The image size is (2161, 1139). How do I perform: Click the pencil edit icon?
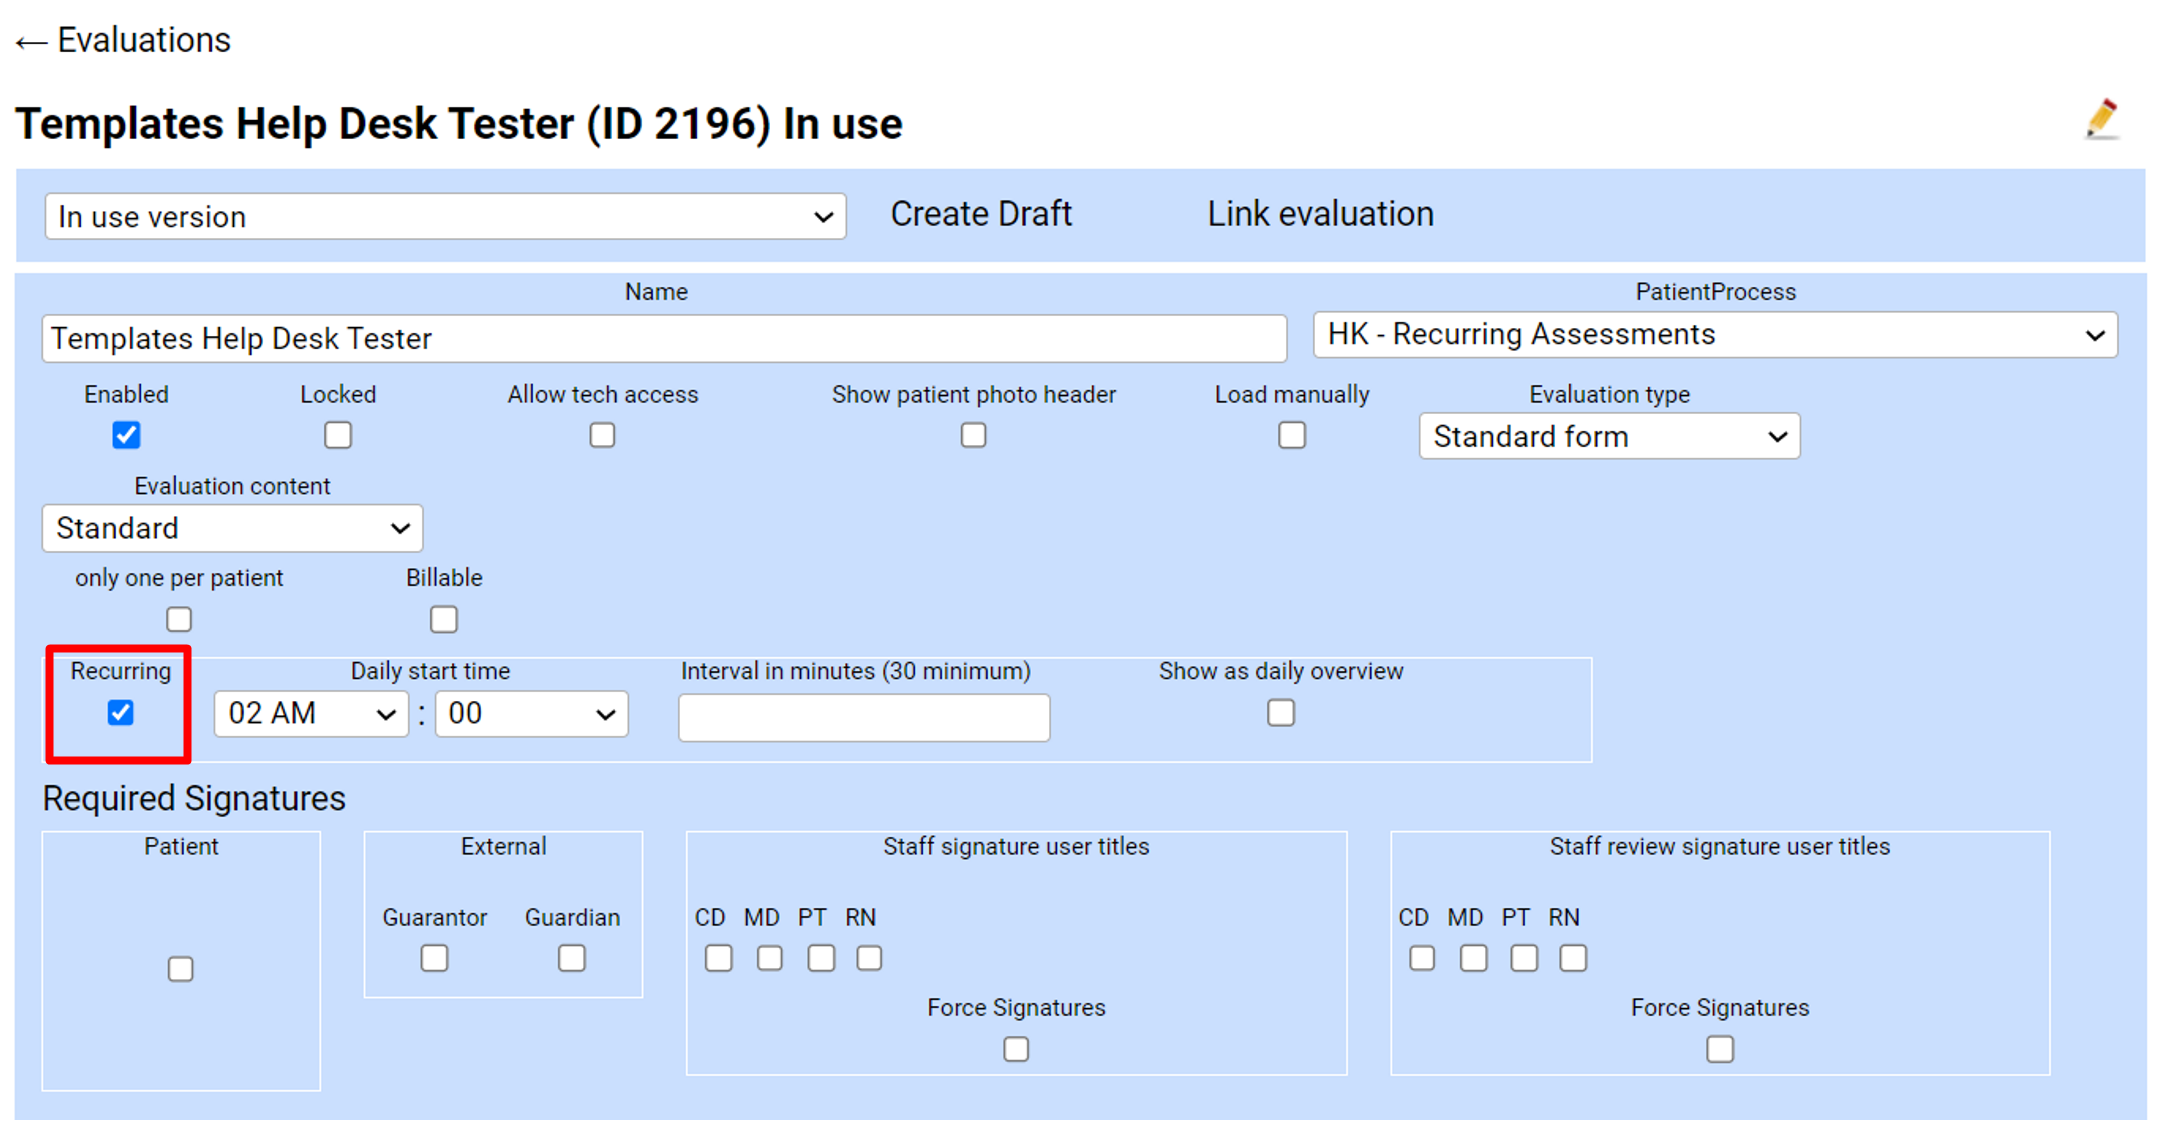pyautogui.click(x=2101, y=120)
